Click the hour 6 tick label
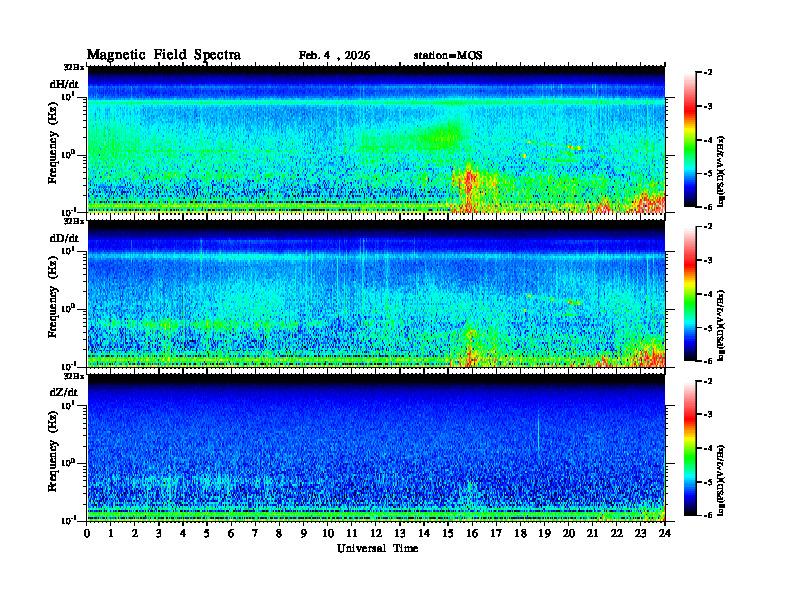The image size is (792, 612). pos(231,534)
